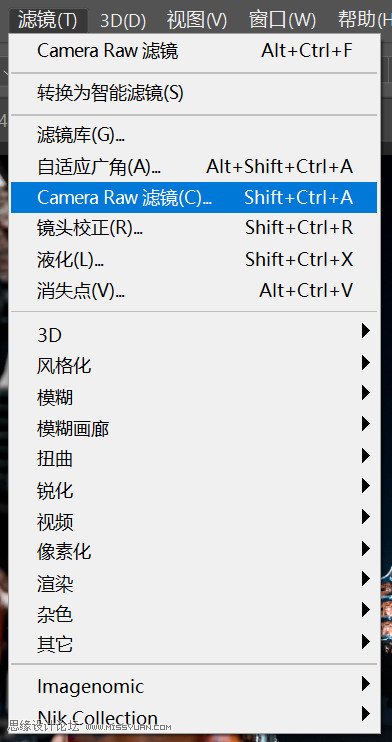This screenshot has width=392, height=742.
Task: Select top Camera Raw 滤镜 with Alt+Ctrl+F
Action: coord(194,51)
